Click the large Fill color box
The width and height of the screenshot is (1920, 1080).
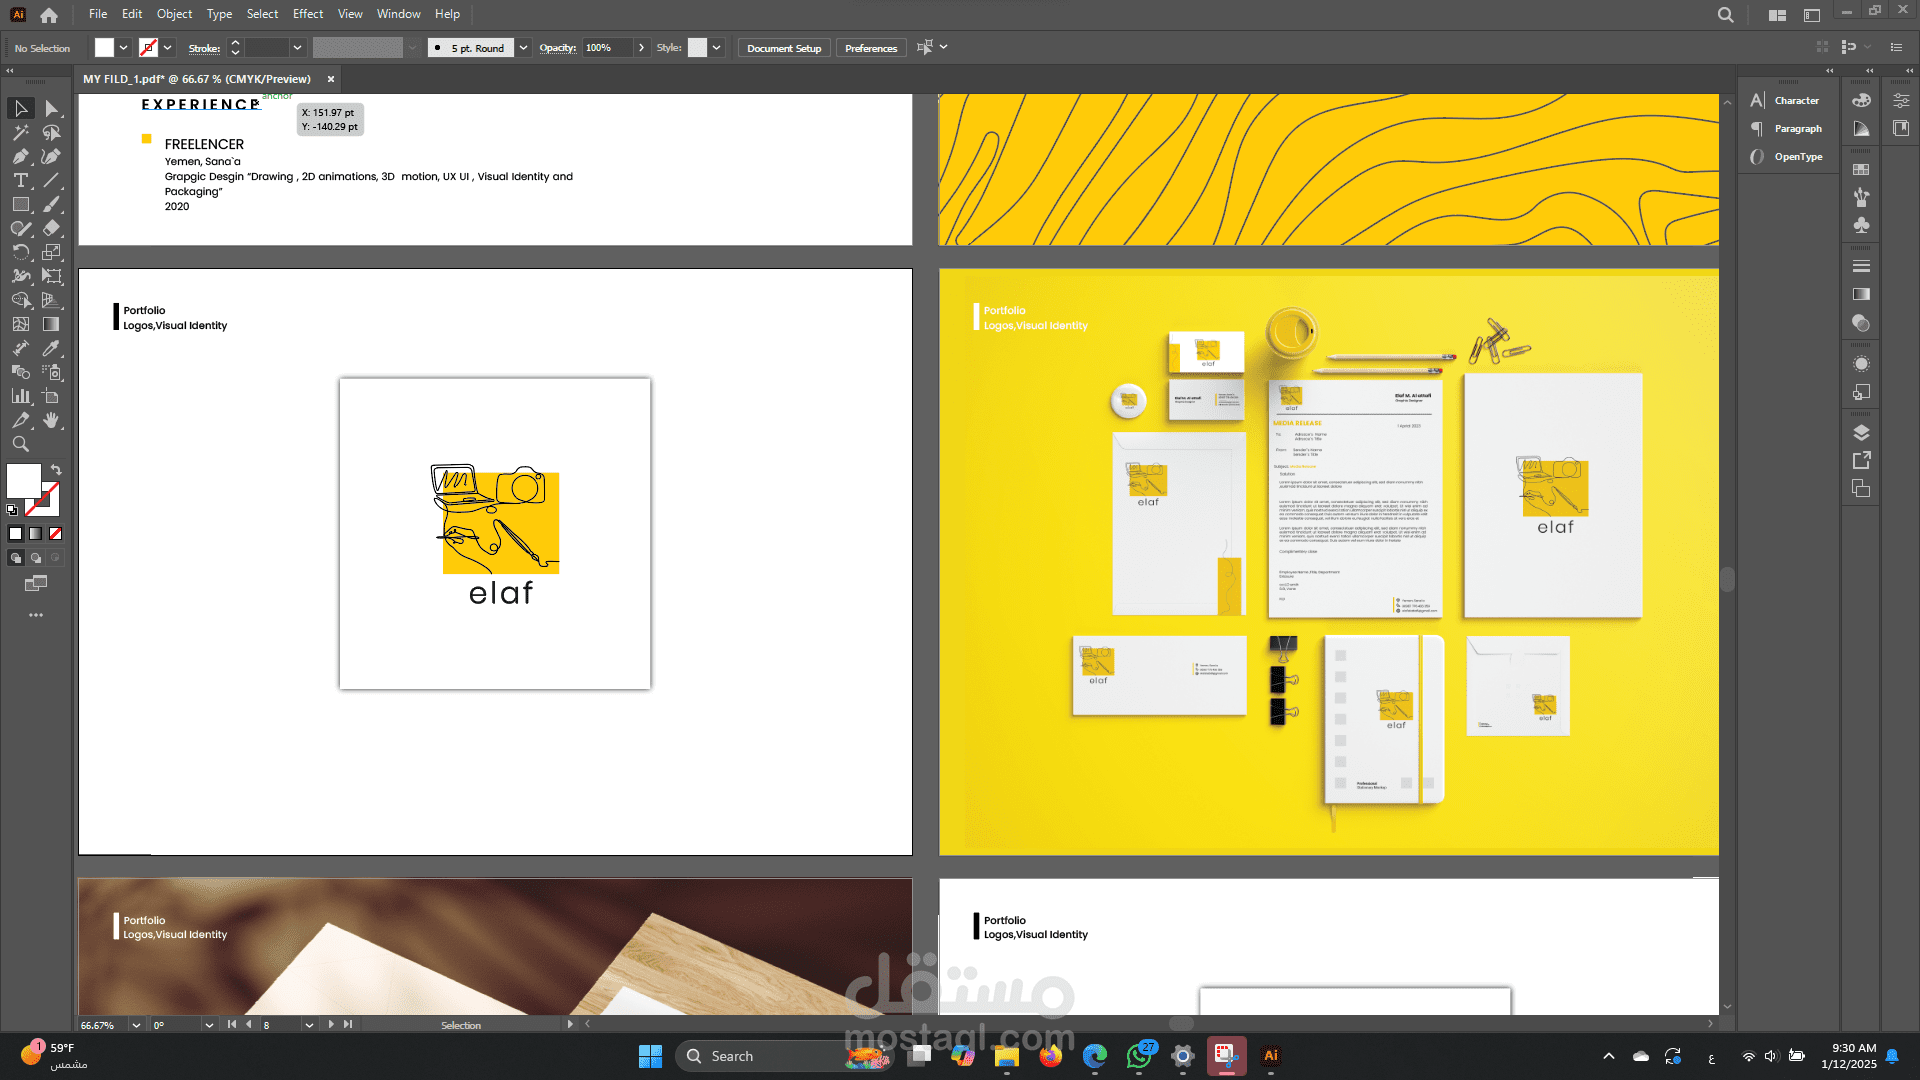pyautogui.click(x=24, y=481)
